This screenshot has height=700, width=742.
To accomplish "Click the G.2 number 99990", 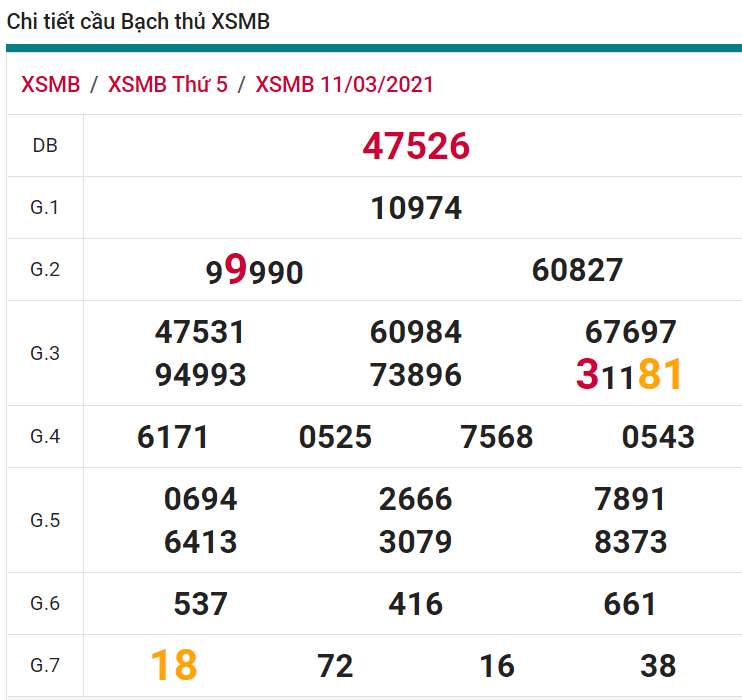I will (x=254, y=270).
